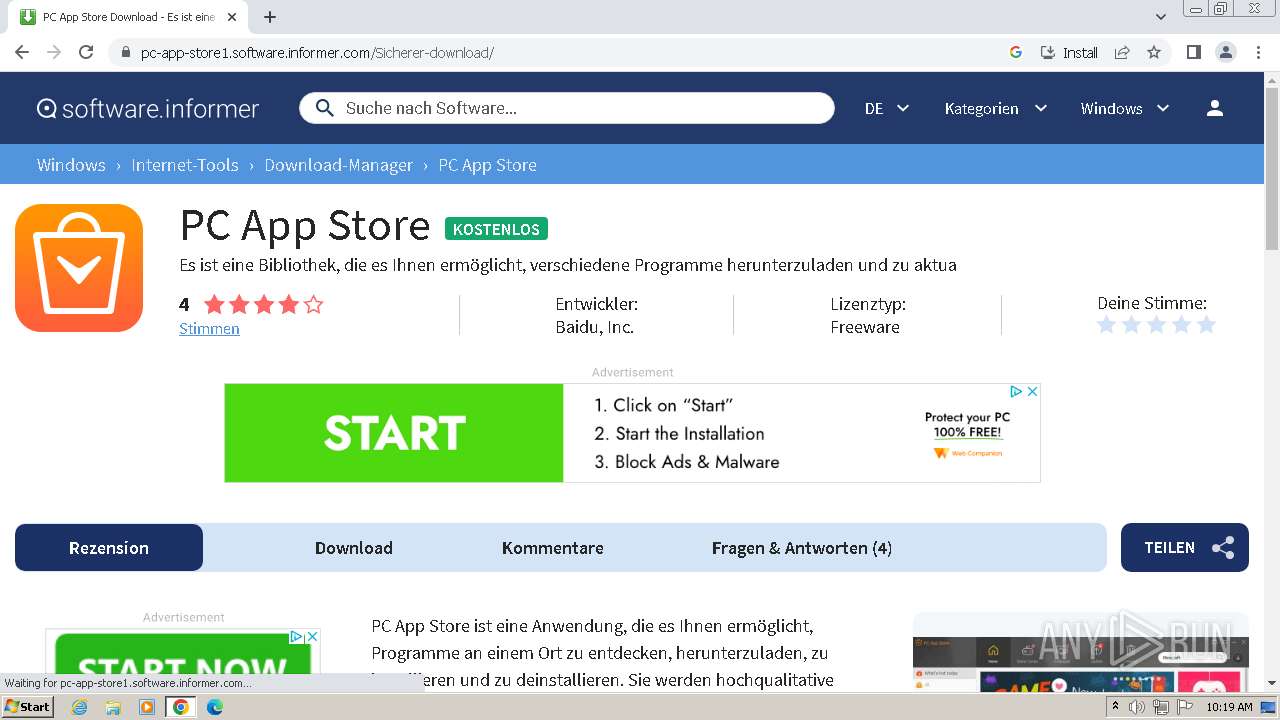This screenshot has width=1280, height=720.
Task: Open the Download-Manager breadcrumb link
Action: (338, 165)
